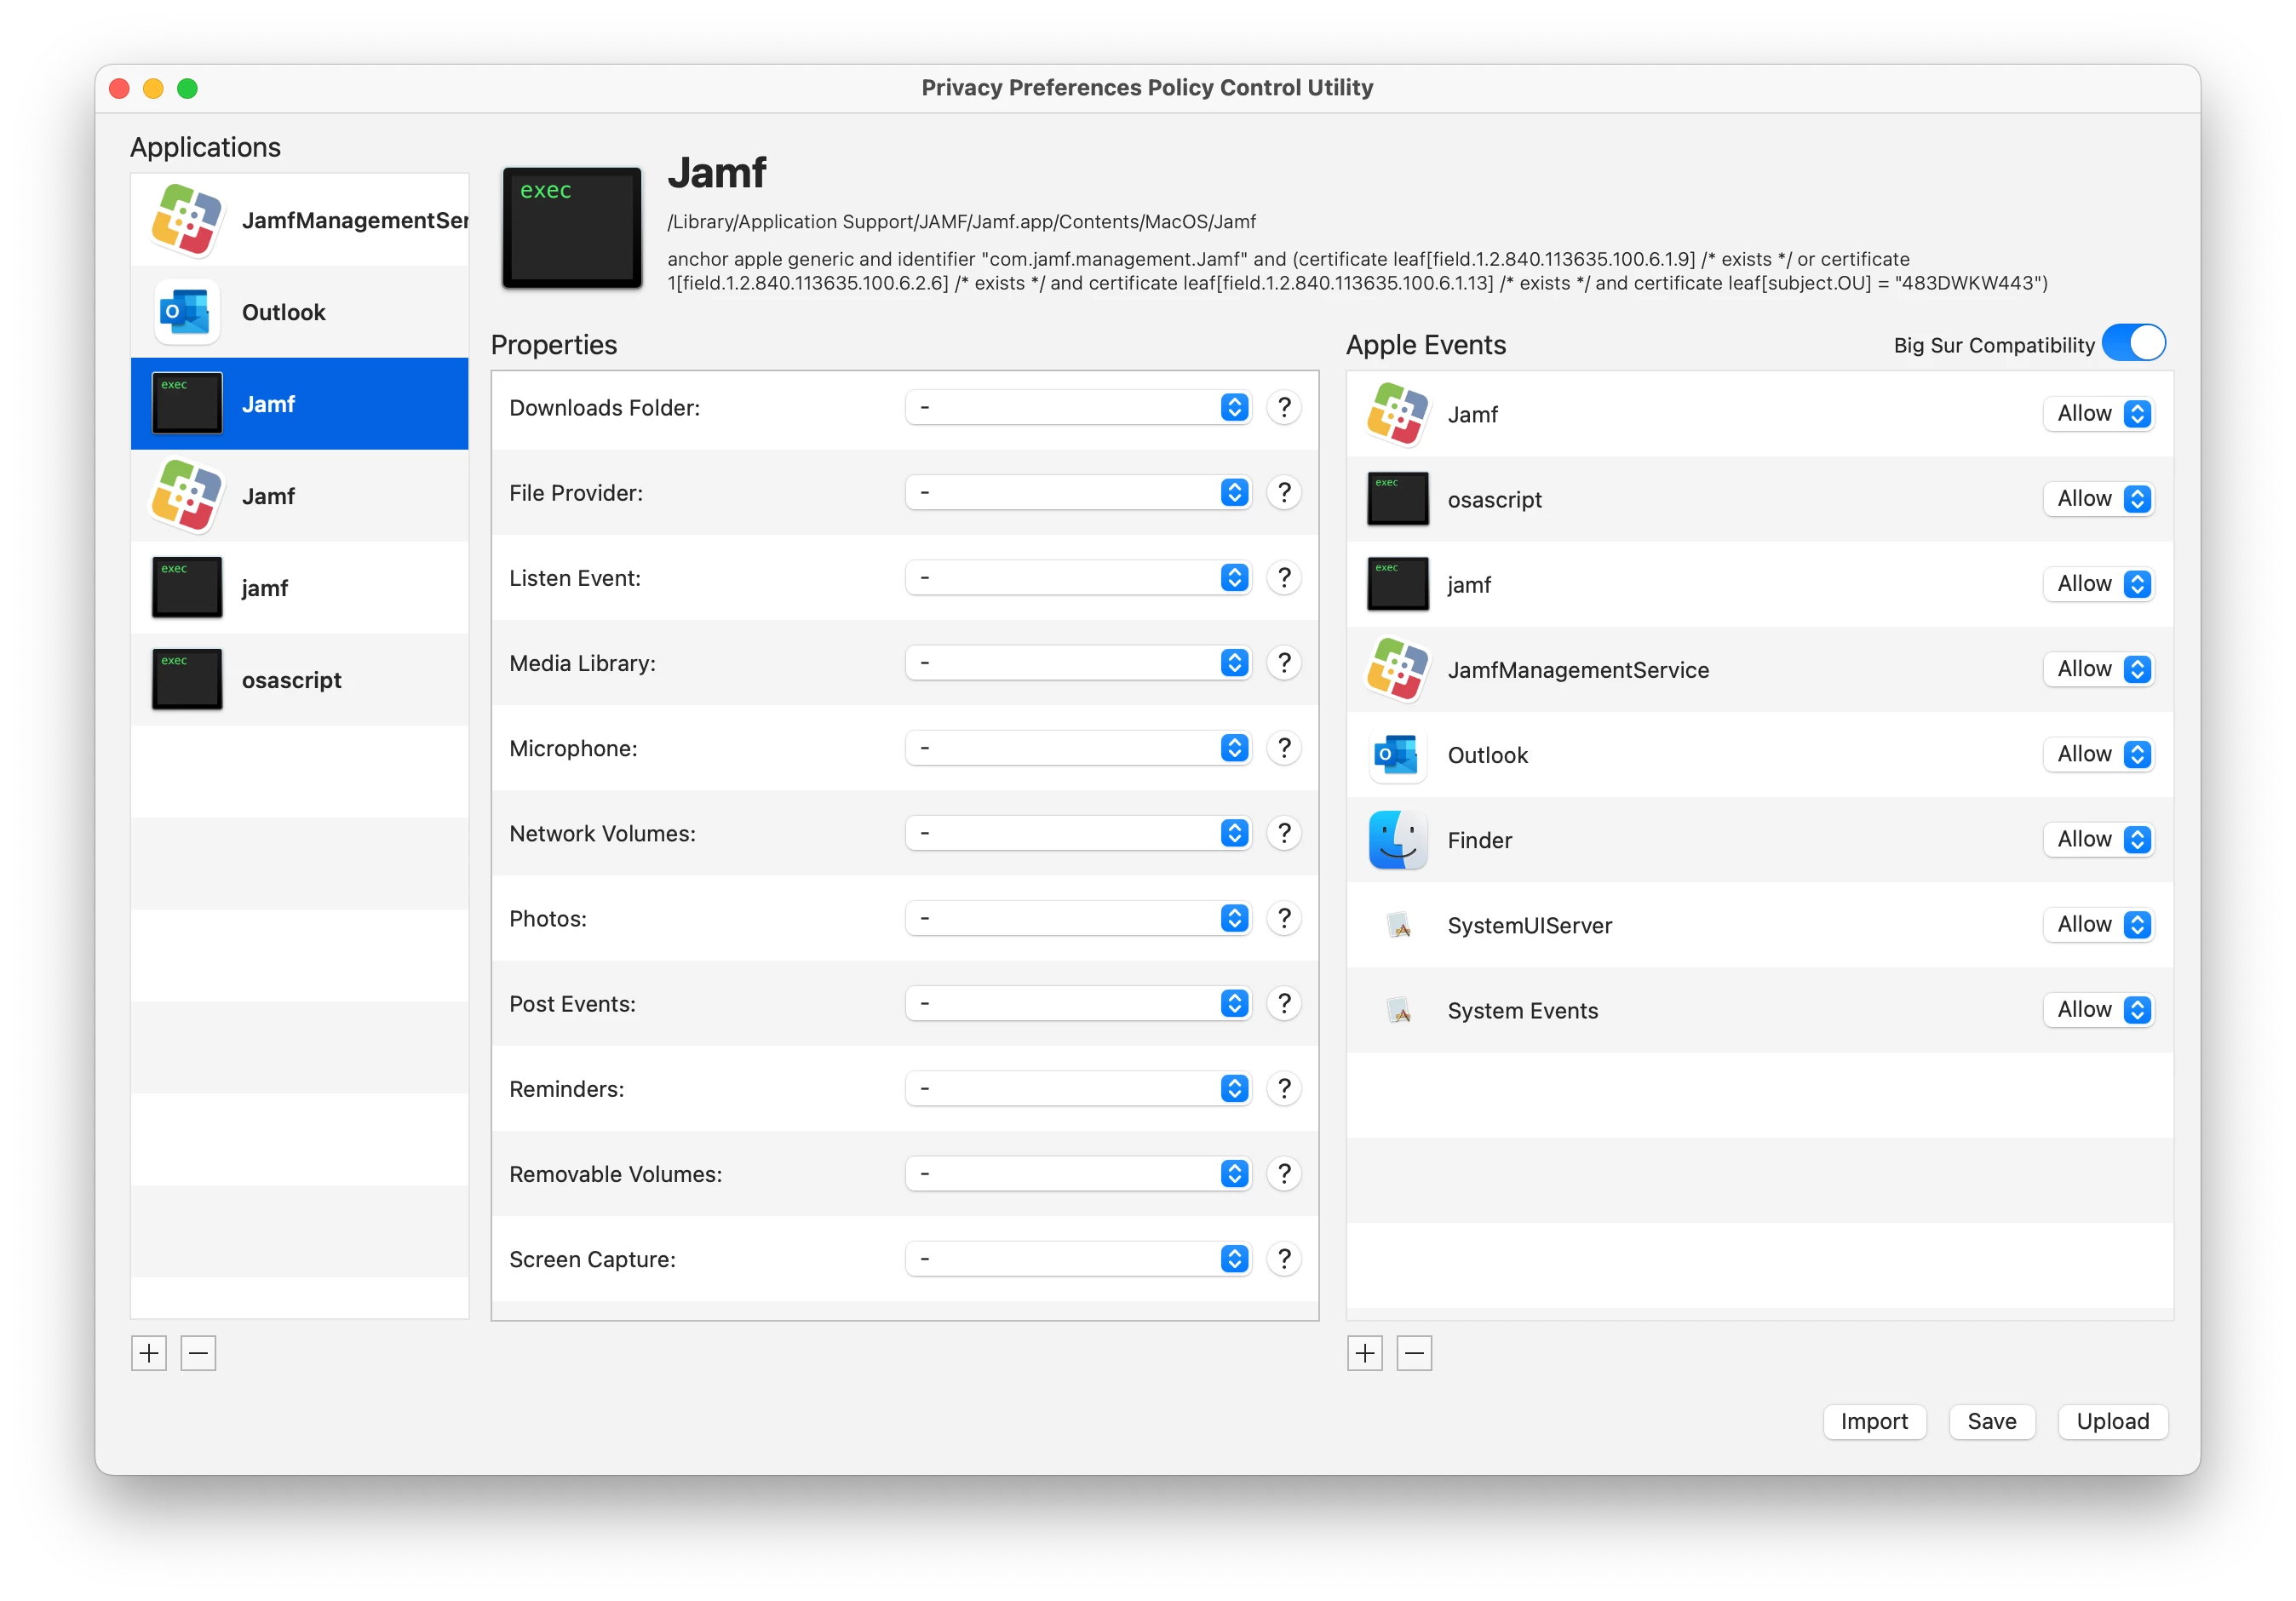Change Allow setting for osascript Apple Event
This screenshot has height=1601, width=2296.
(2099, 499)
